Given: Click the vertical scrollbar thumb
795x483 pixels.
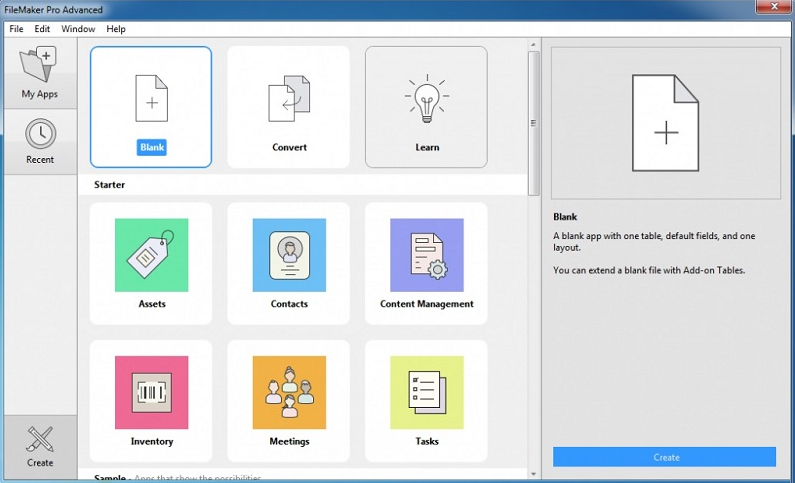Looking at the screenshot, I should tap(533, 123).
